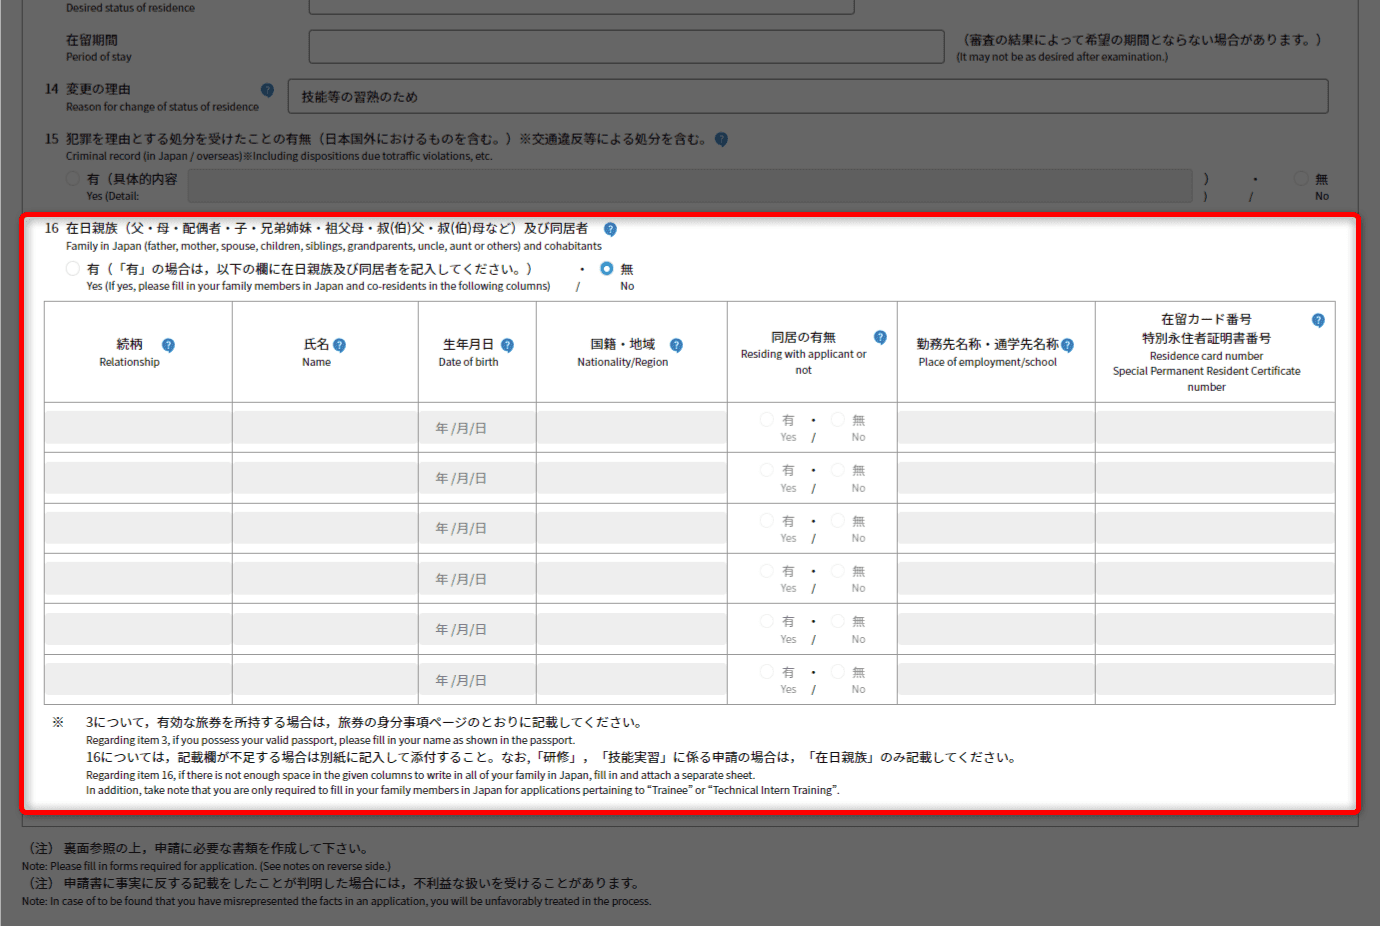This screenshot has width=1380, height=926.
Task: Select Yes for Family in Japan
Action: point(73,269)
